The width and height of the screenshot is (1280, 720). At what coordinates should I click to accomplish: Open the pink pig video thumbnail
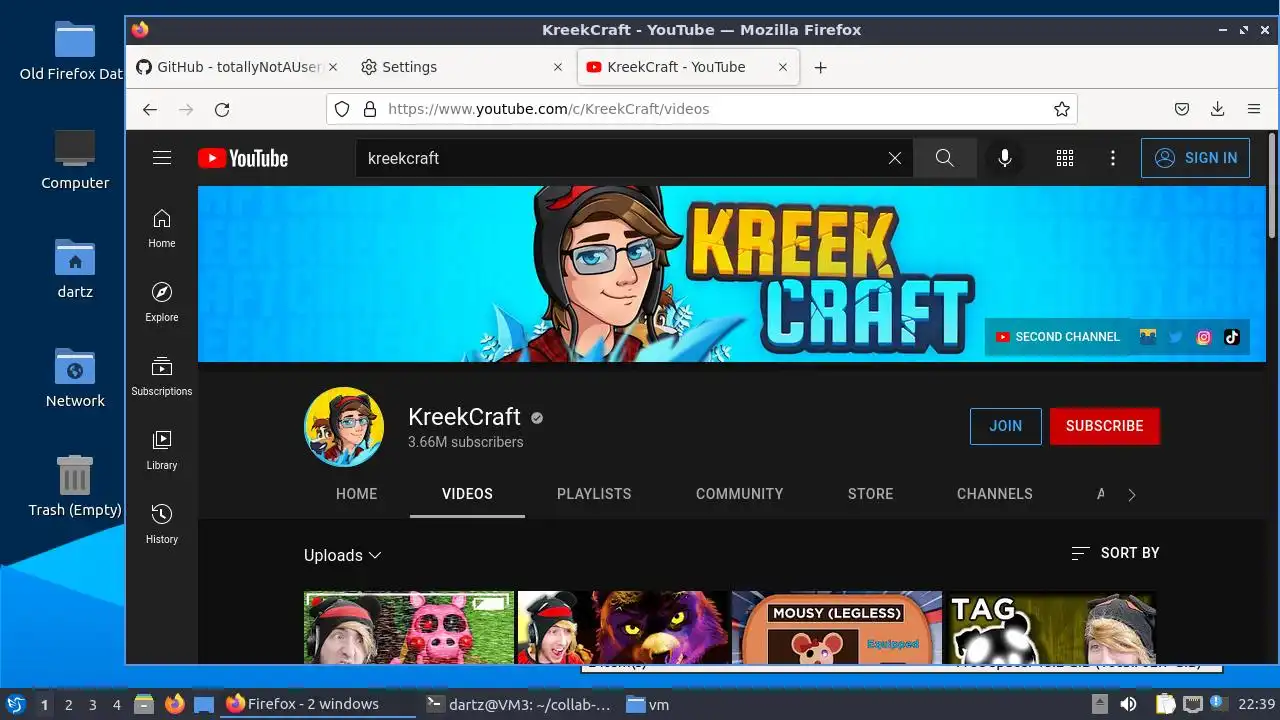[x=409, y=627]
